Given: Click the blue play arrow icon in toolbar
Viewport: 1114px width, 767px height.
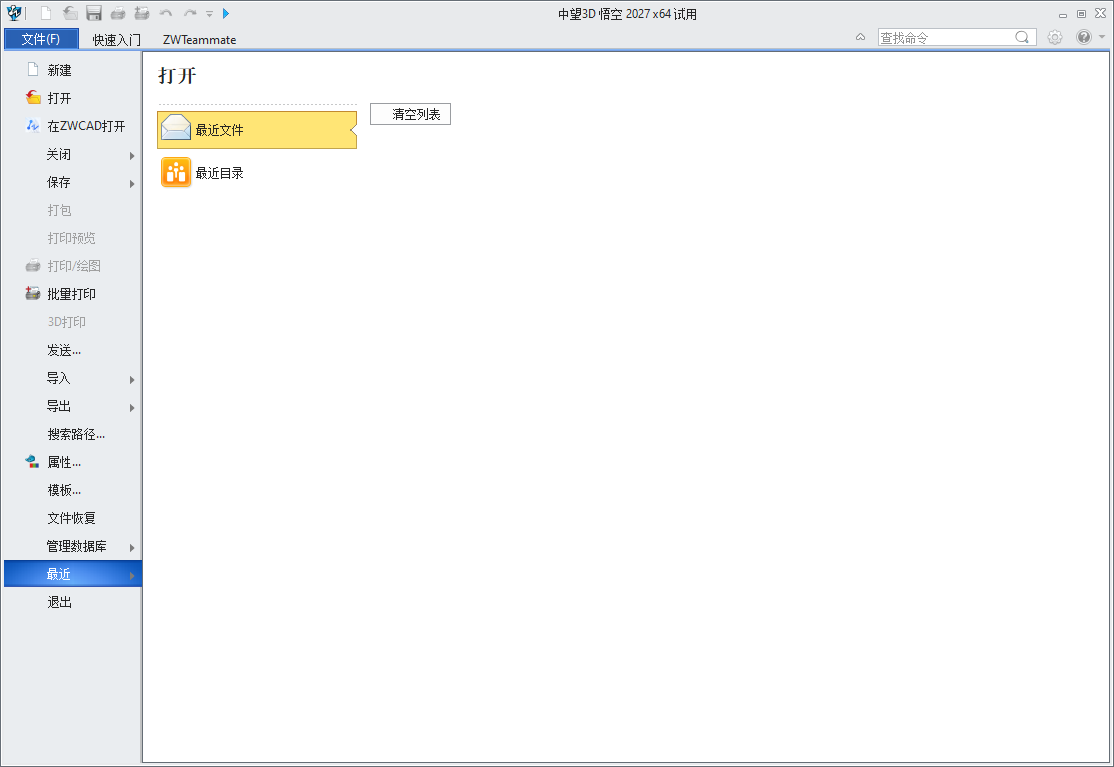Looking at the screenshot, I should [226, 13].
